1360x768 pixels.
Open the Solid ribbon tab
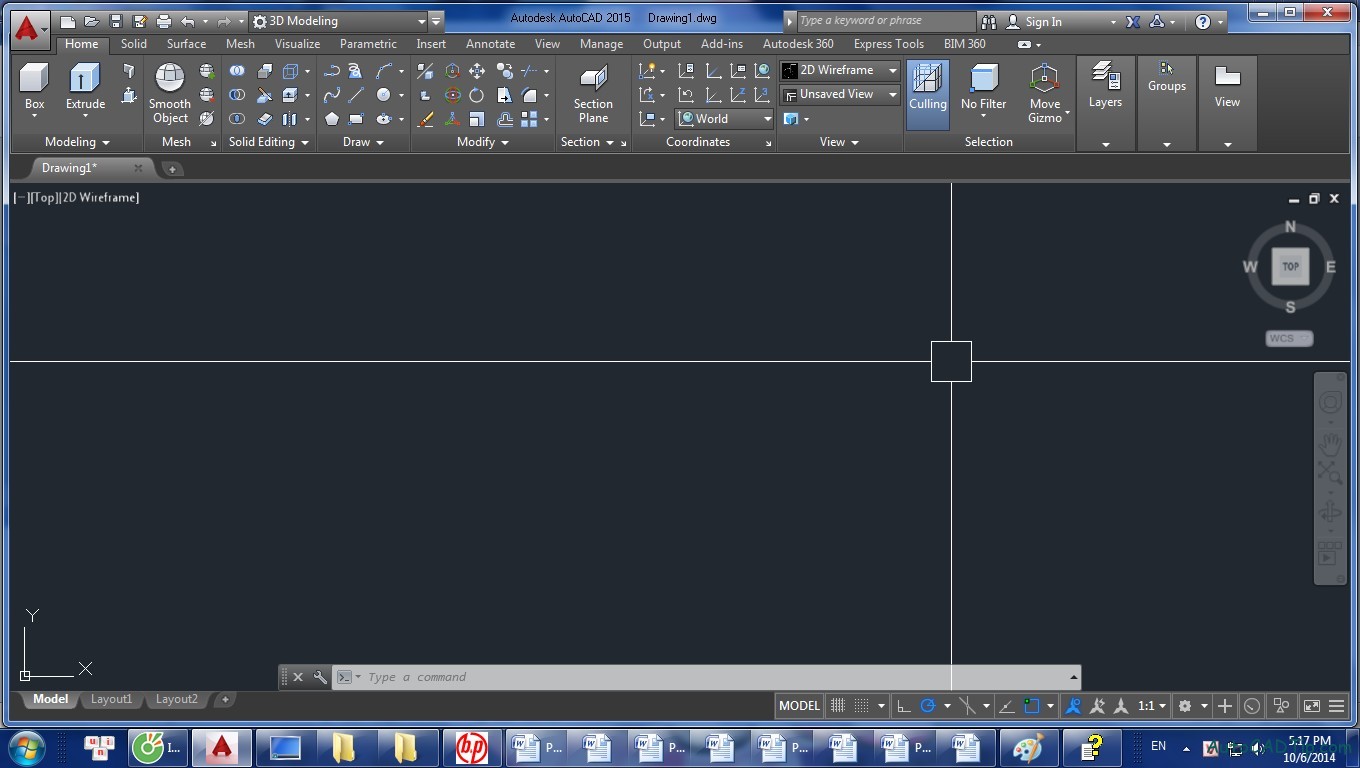[x=134, y=44]
